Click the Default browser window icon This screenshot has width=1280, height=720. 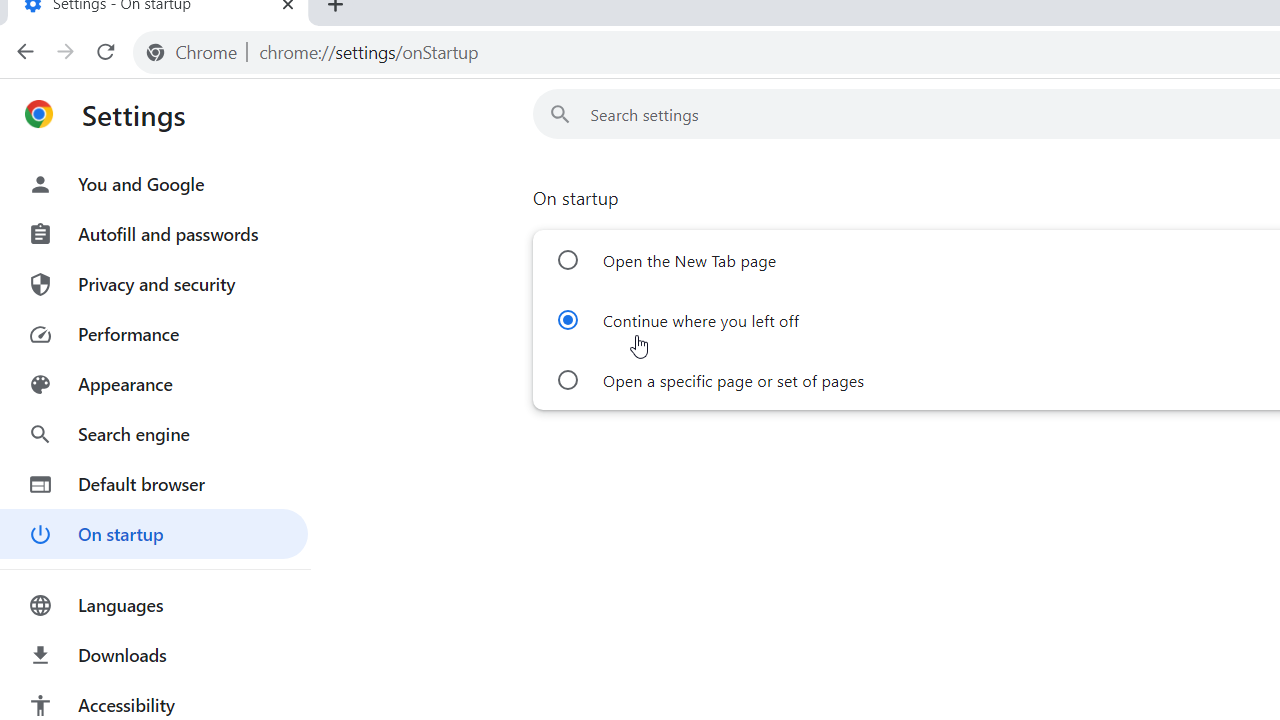(x=40, y=484)
